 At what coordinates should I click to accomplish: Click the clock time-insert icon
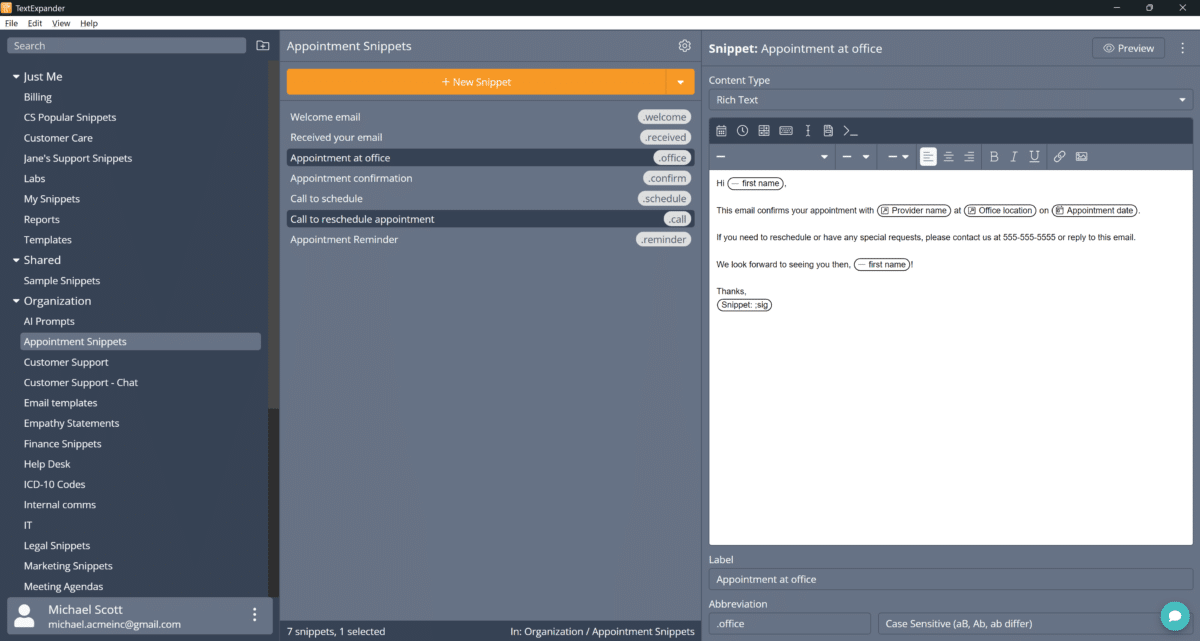(742, 131)
